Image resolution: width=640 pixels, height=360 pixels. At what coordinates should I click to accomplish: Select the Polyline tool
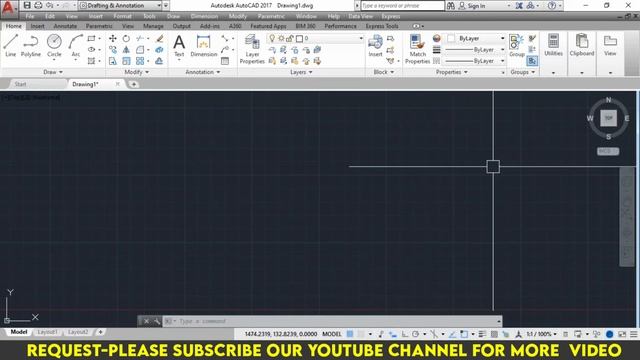[x=31, y=46]
